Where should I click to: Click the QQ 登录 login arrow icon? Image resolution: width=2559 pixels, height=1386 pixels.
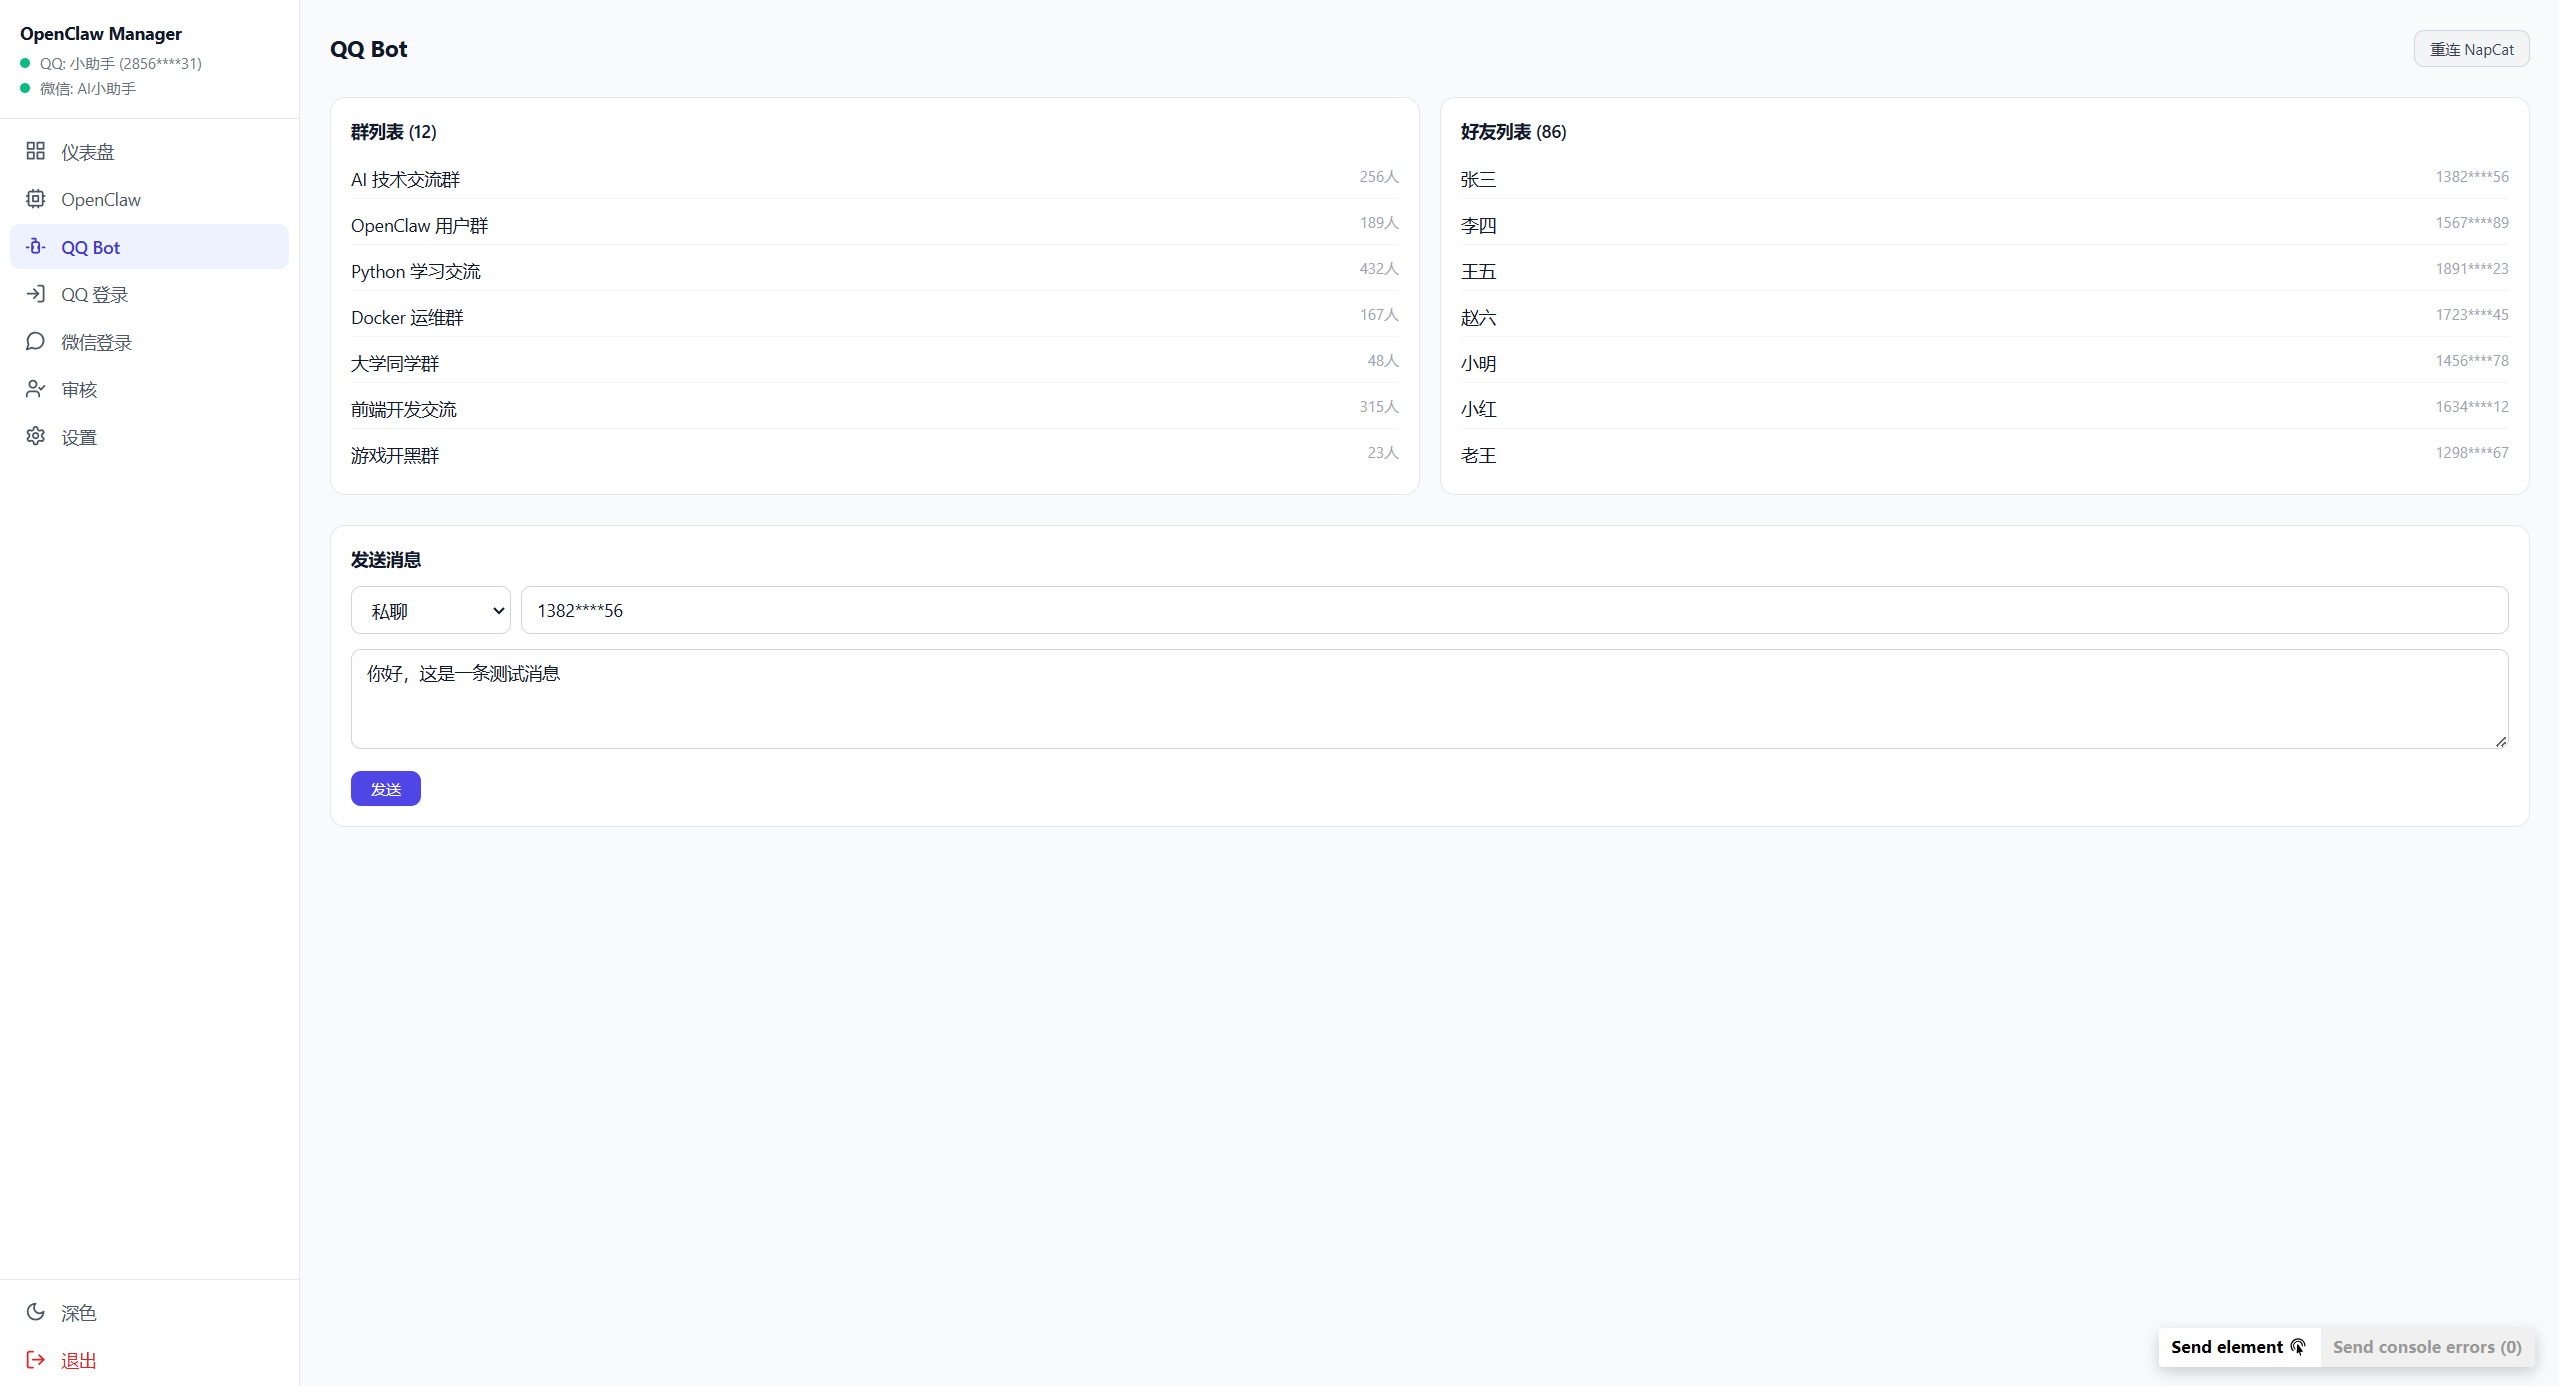35,294
